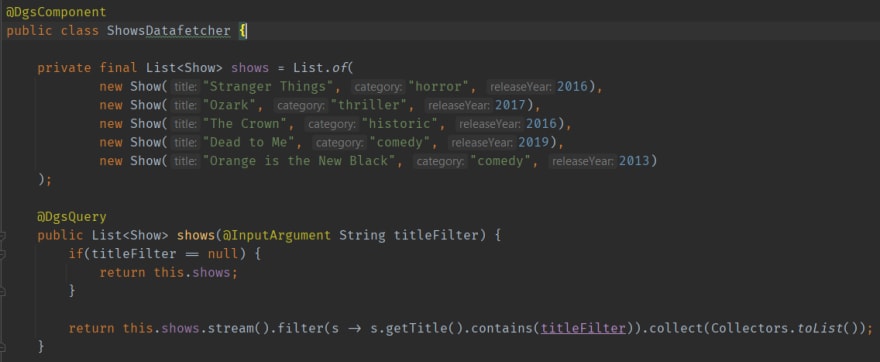880x362 pixels.
Task: Click the @DgsQuery annotation
Action: pos(72,217)
